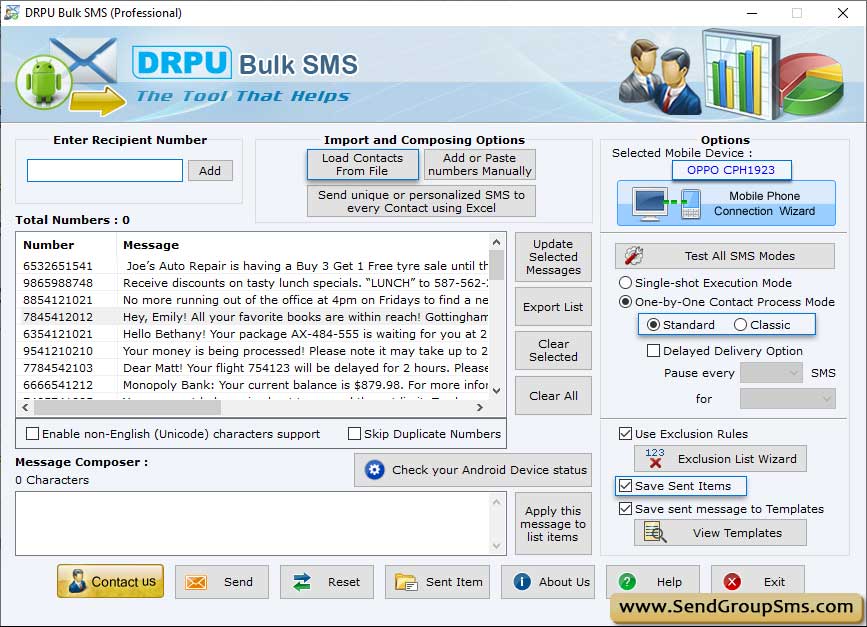Click into the Message Composer text area
The image size is (867, 627).
[x=253, y=523]
